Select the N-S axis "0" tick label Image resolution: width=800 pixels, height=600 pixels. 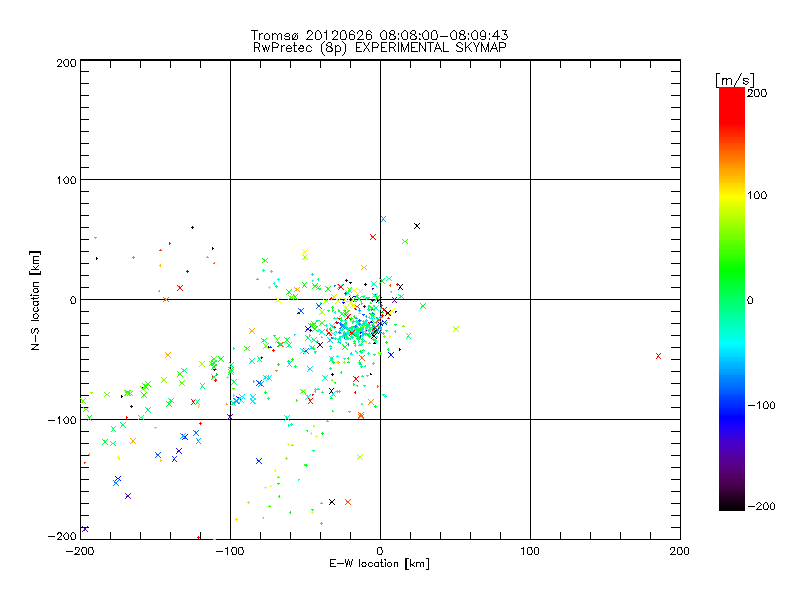(73, 300)
